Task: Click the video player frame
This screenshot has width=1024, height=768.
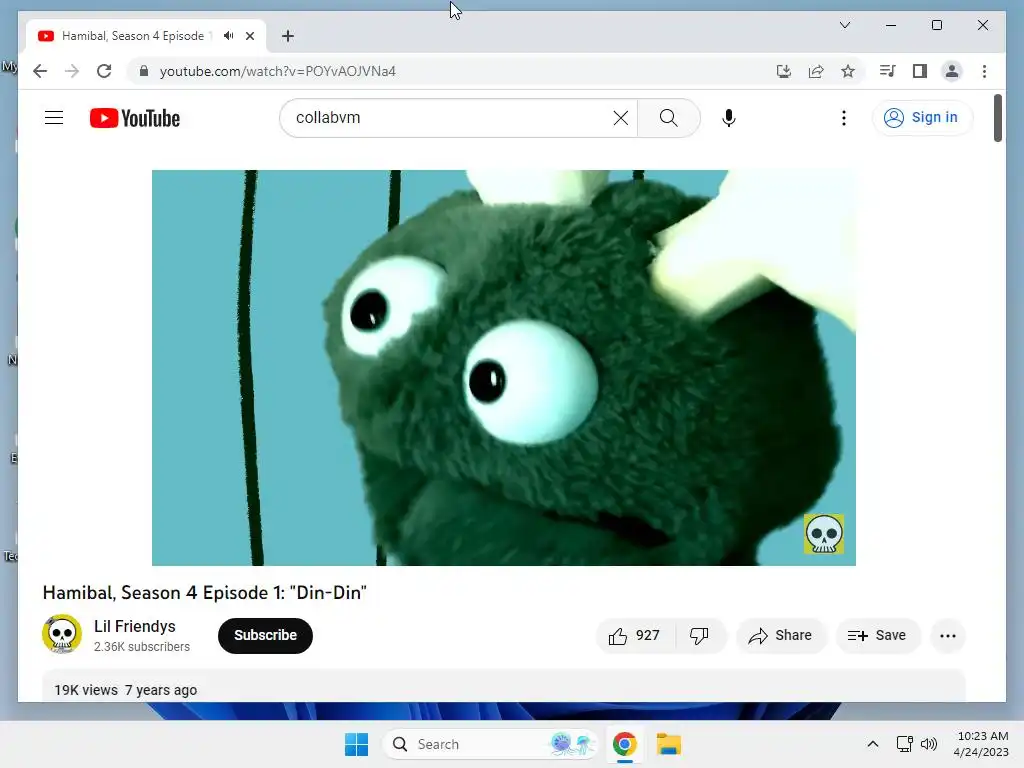Action: click(504, 368)
